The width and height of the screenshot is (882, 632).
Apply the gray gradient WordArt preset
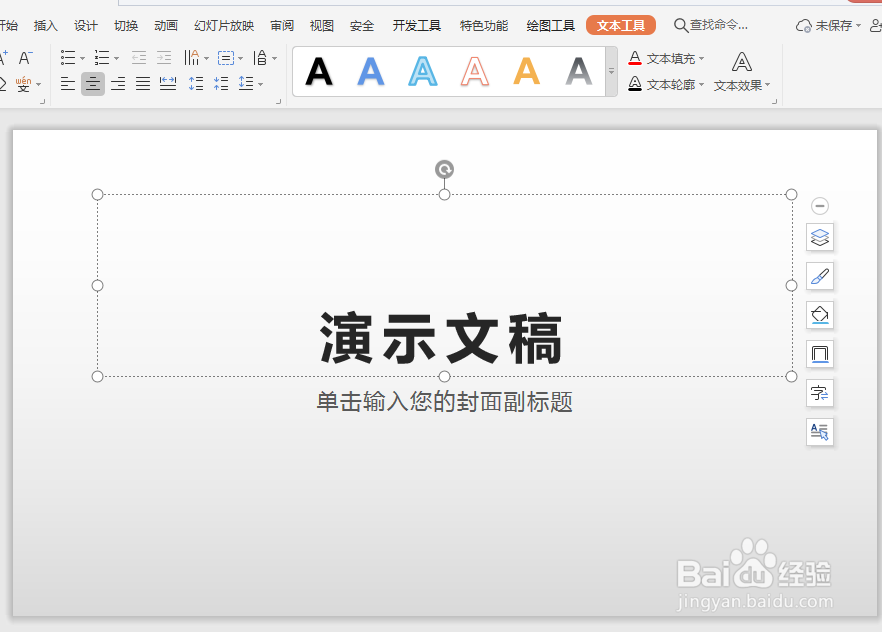pyautogui.click(x=579, y=72)
